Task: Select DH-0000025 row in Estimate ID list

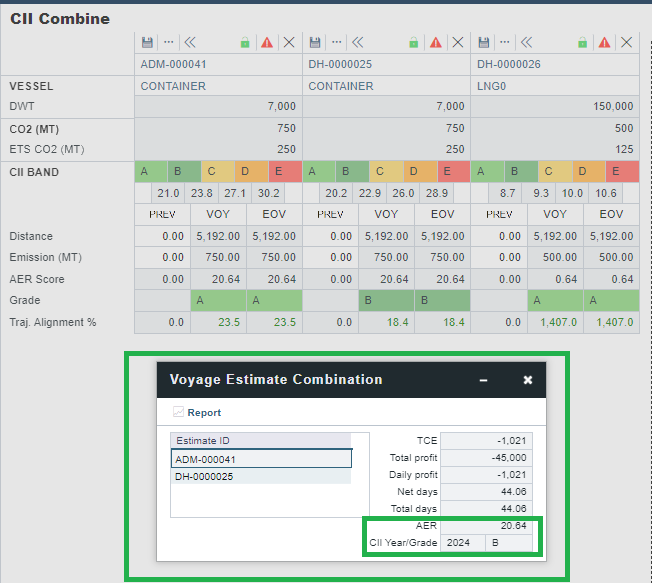Action: 261,476
